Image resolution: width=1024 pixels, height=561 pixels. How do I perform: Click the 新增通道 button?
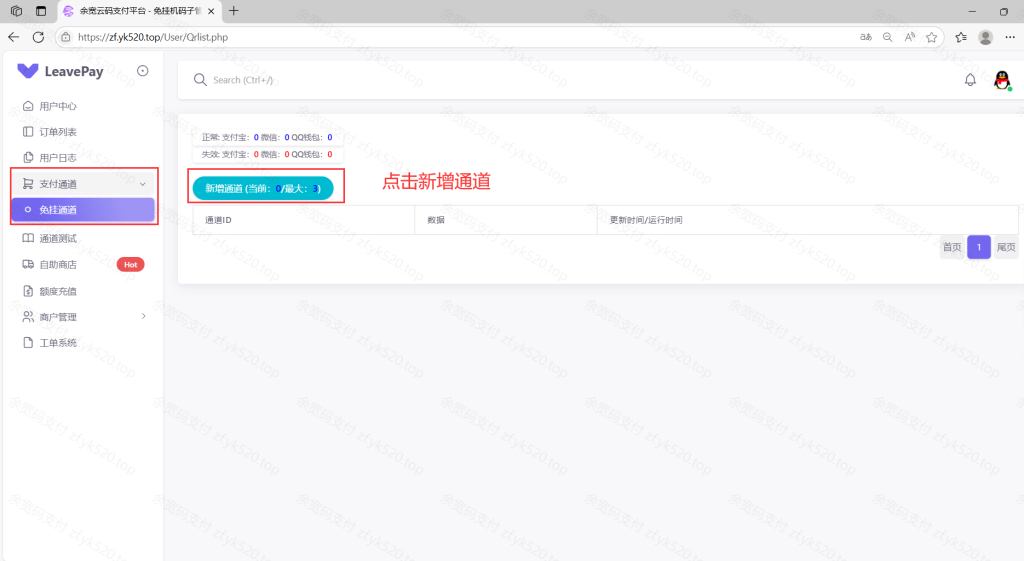[x=262, y=188]
